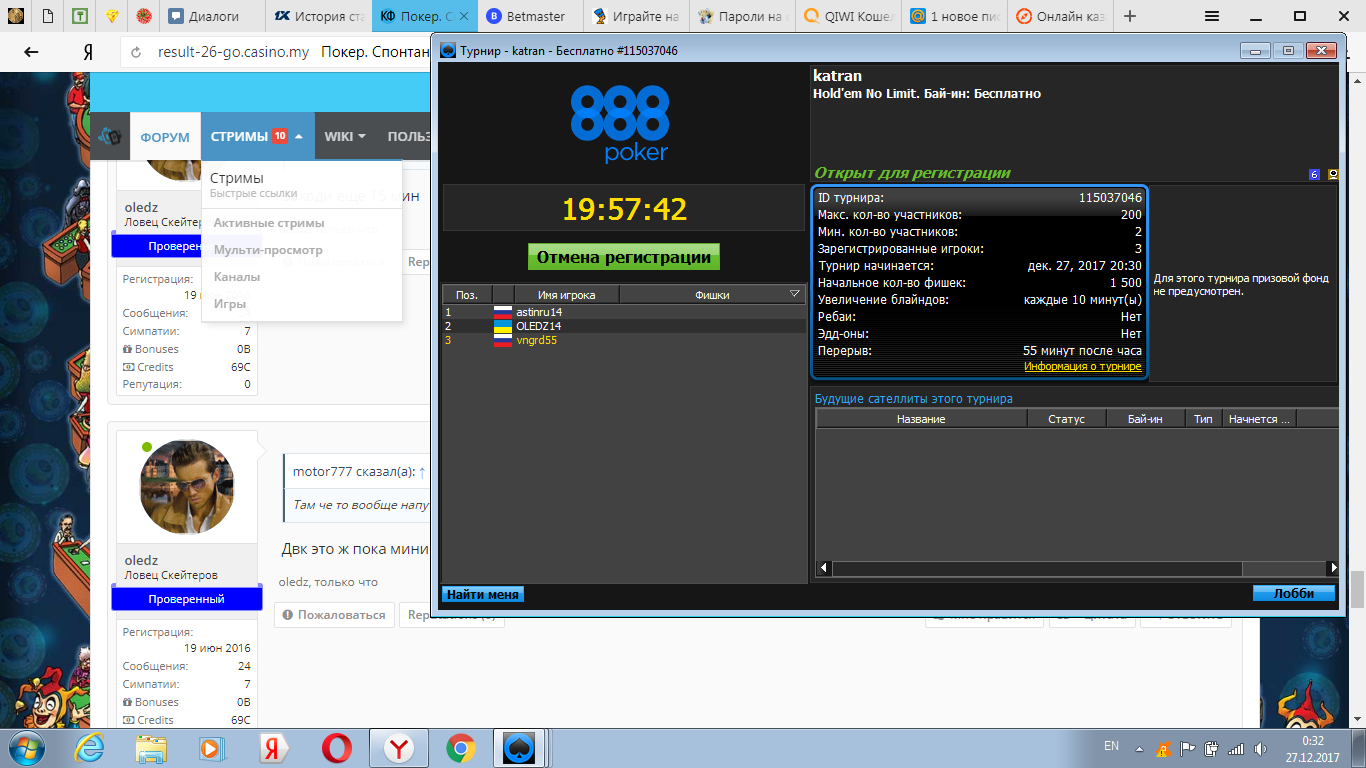
Task: Switch to the 'История ста' browser tab
Action: [319, 16]
